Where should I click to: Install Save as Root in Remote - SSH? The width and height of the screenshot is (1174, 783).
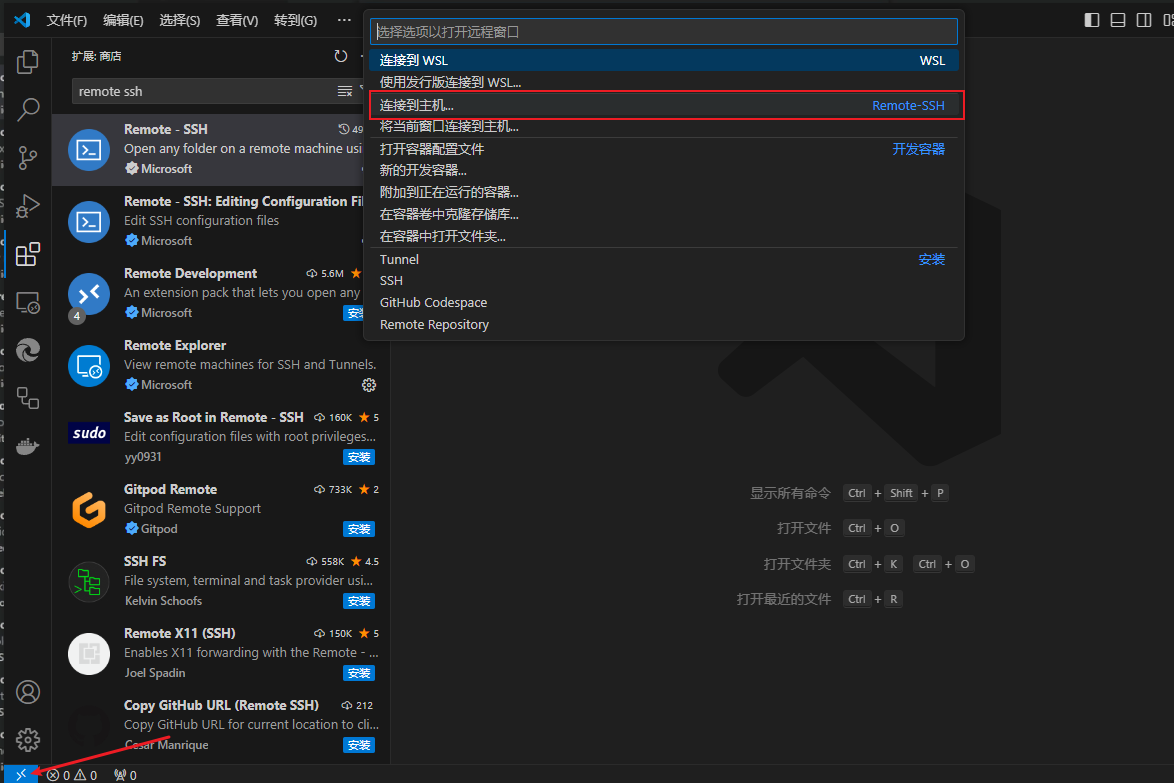[359, 457]
